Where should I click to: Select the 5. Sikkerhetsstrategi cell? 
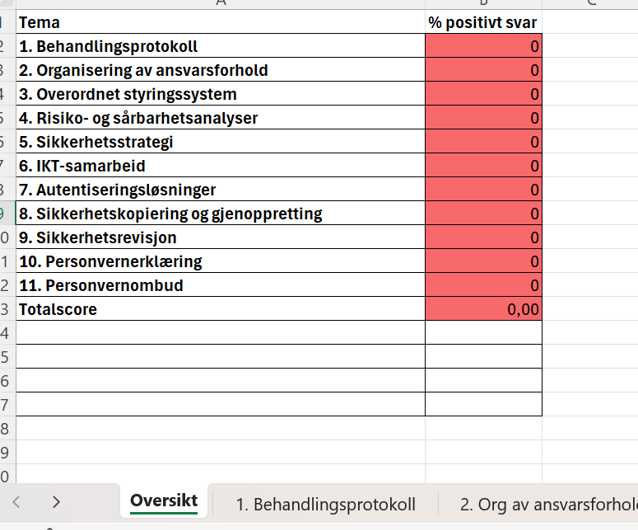click(x=221, y=142)
